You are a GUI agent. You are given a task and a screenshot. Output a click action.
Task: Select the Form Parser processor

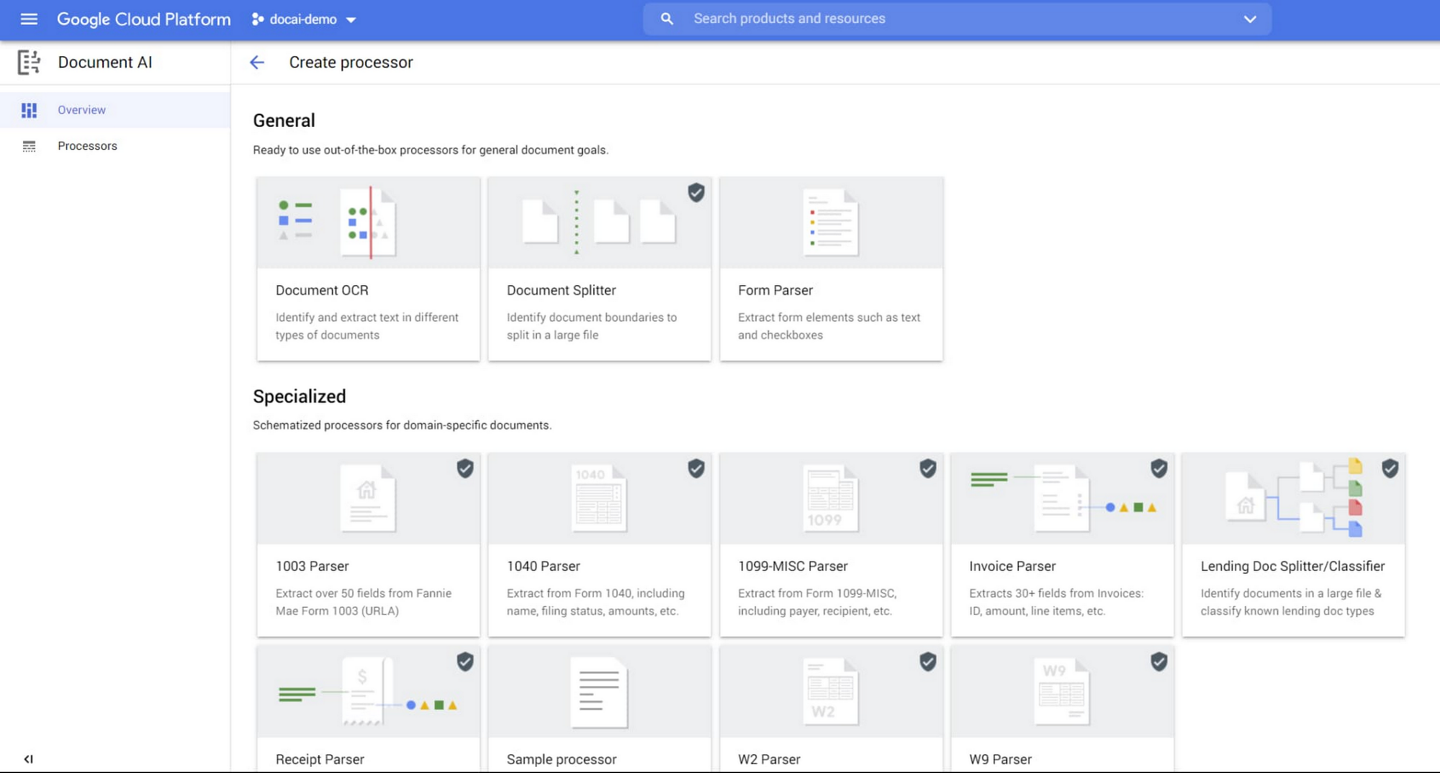(831, 268)
